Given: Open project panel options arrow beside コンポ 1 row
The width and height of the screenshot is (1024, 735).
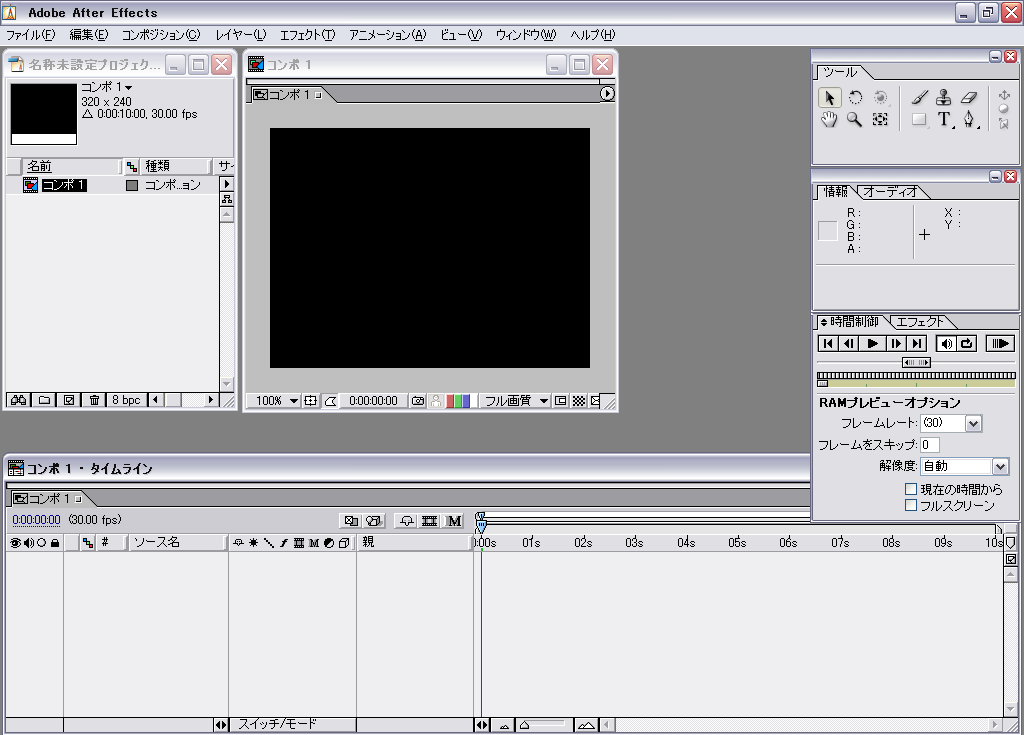Looking at the screenshot, I should point(227,184).
